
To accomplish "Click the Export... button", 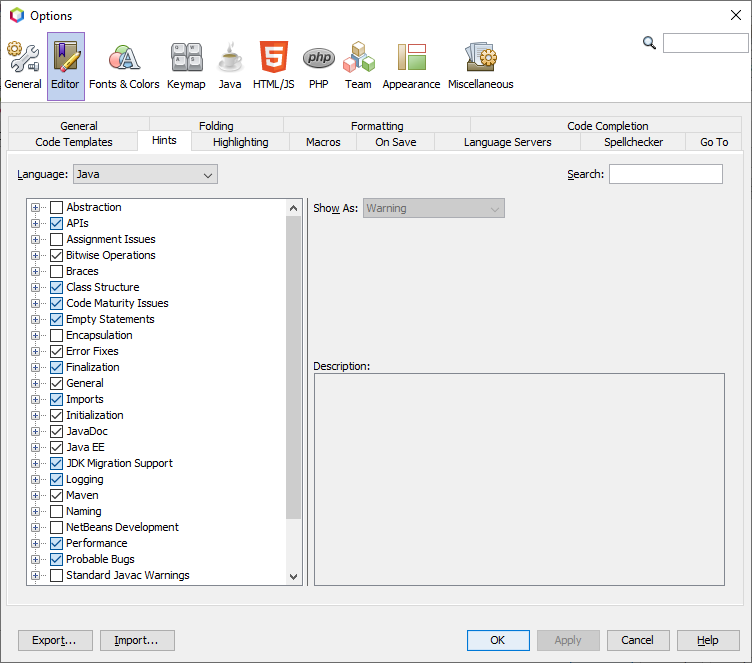I will pos(55,640).
